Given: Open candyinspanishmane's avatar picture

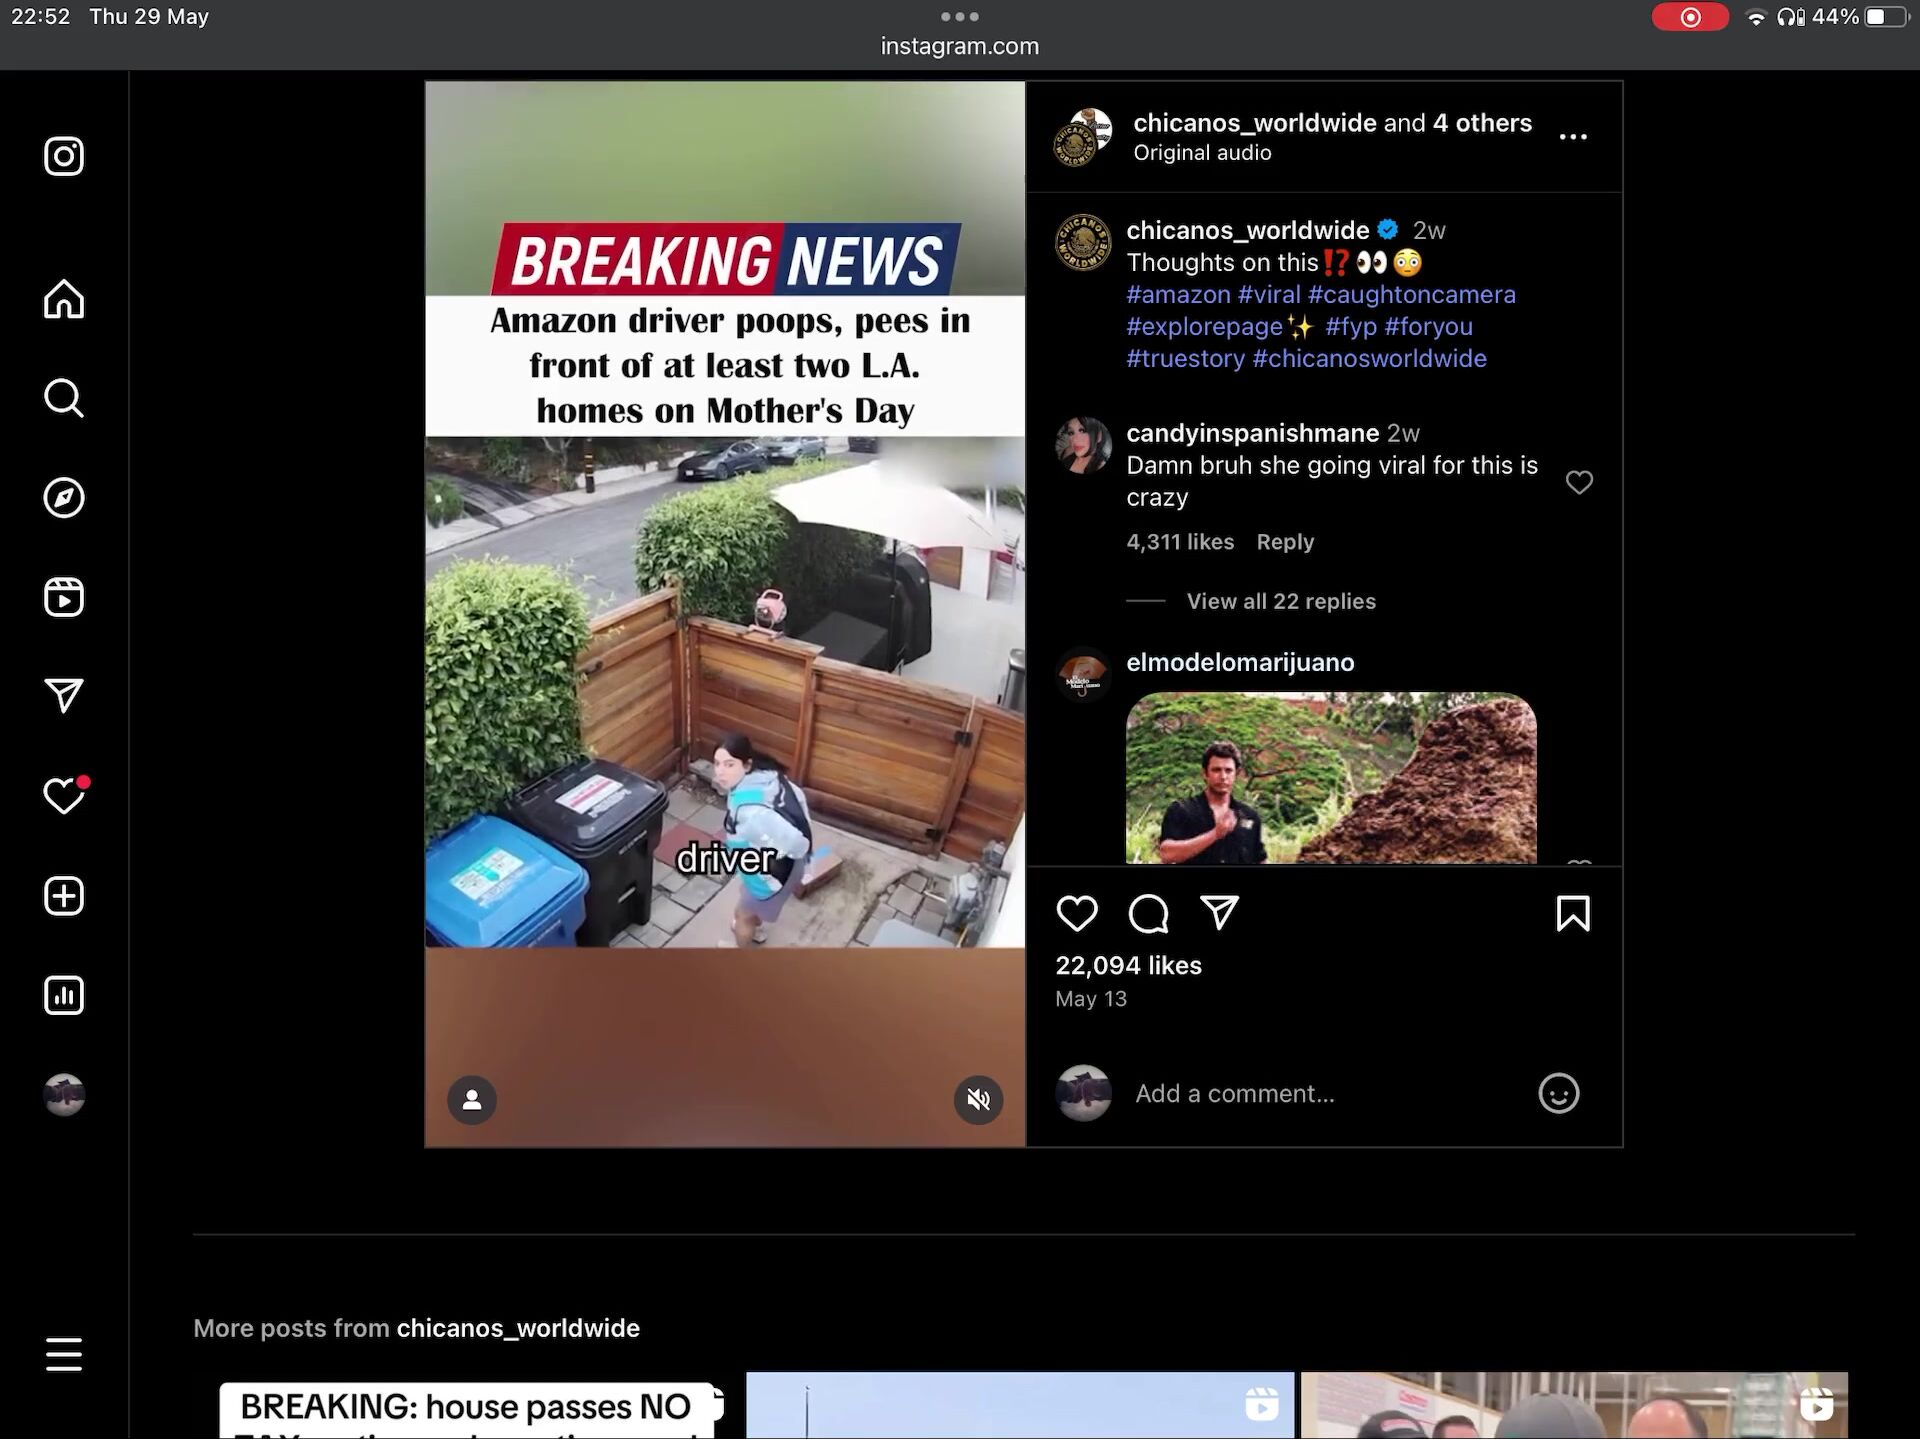Looking at the screenshot, I should [x=1083, y=445].
